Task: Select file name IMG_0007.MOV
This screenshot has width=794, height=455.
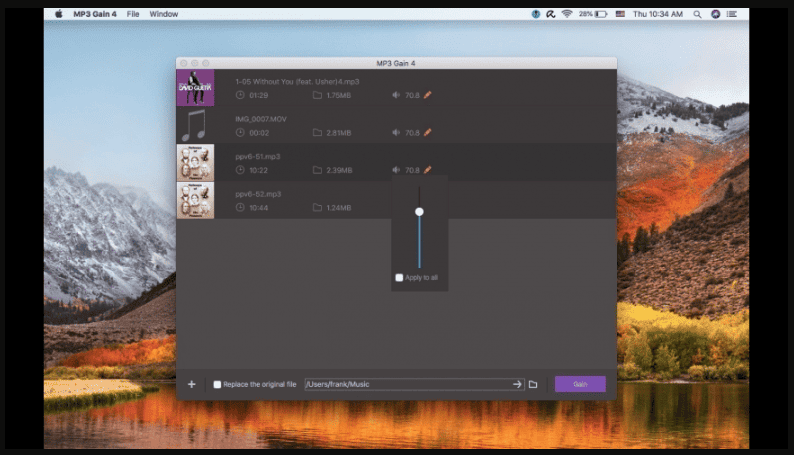Action: (x=261, y=119)
